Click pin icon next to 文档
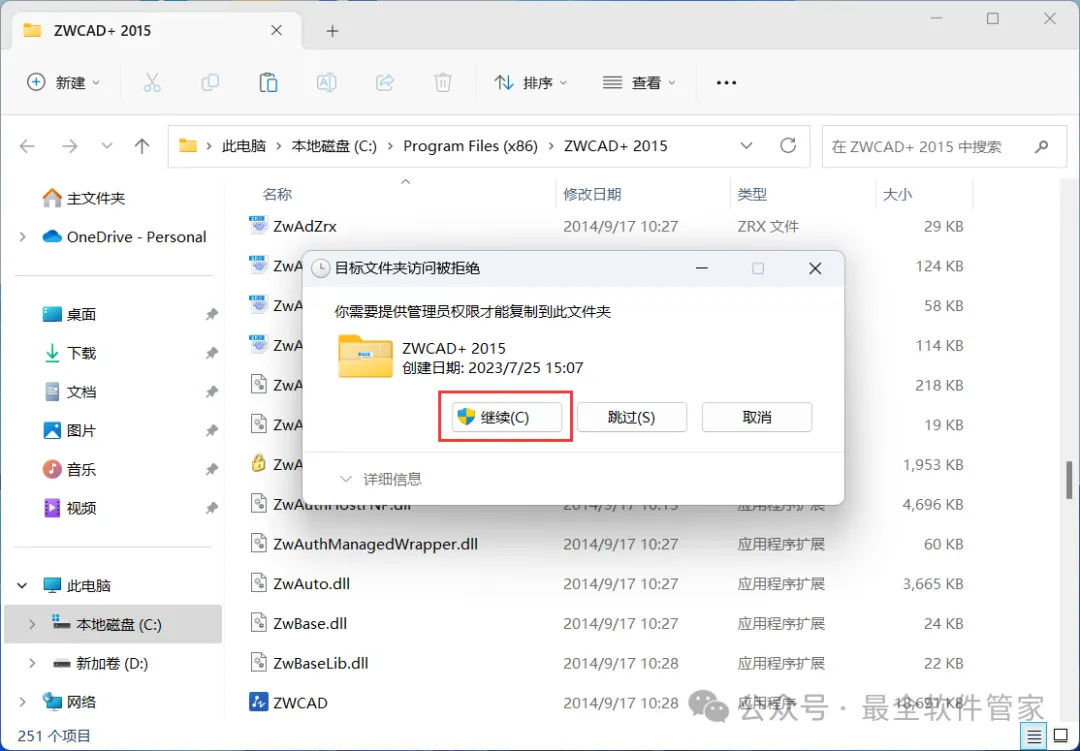 (211, 392)
